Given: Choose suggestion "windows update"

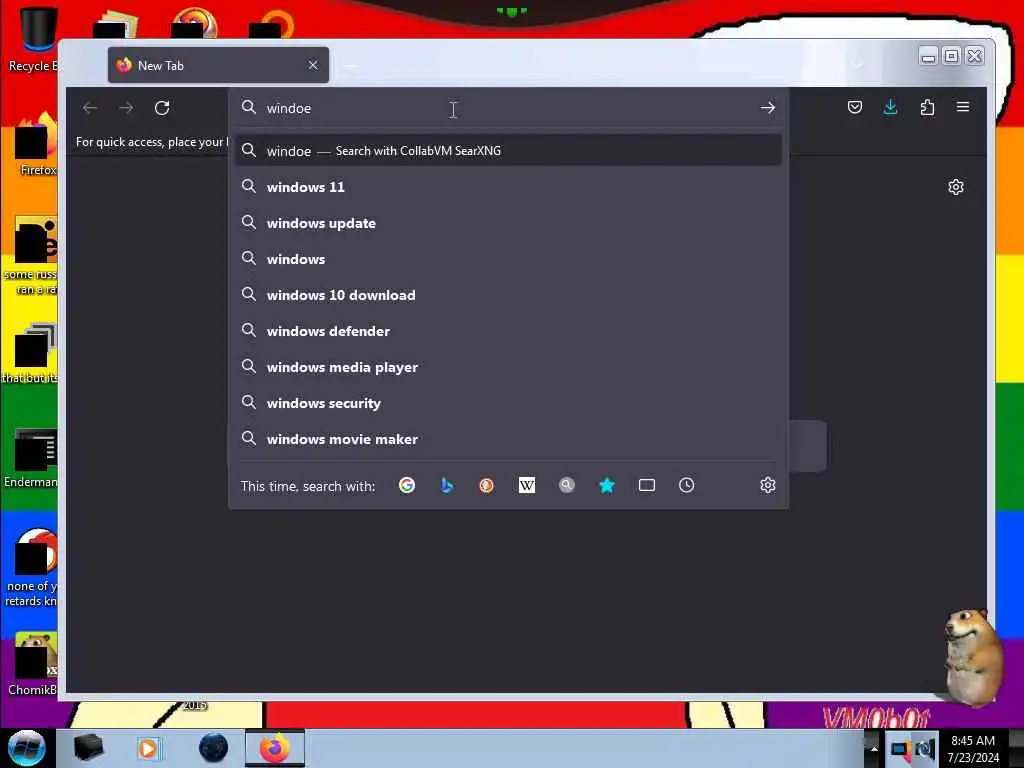Looking at the screenshot, I should tap(508, 223).
